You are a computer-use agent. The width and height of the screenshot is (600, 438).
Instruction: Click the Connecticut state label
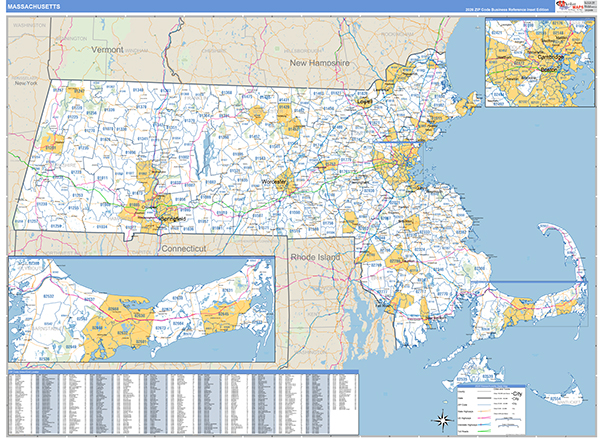click(184, 249)
